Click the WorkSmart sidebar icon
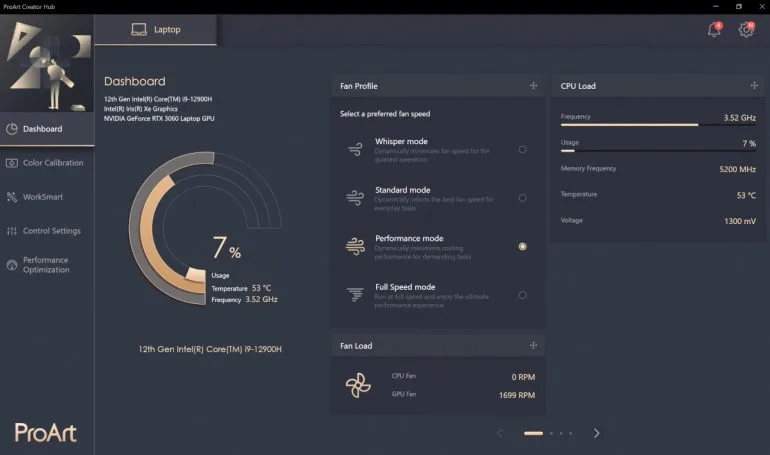Screen dimensions: 770x455 coord(12,197)
